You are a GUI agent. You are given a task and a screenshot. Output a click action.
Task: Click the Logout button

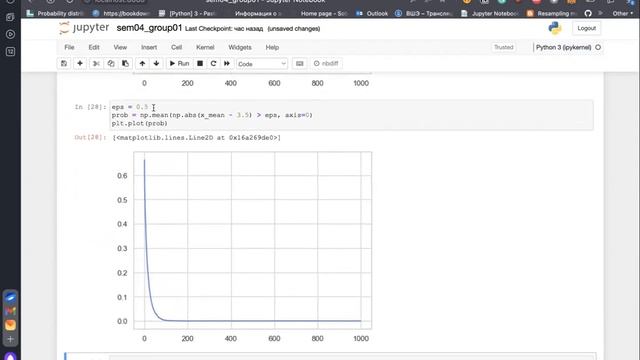point(587,28)
